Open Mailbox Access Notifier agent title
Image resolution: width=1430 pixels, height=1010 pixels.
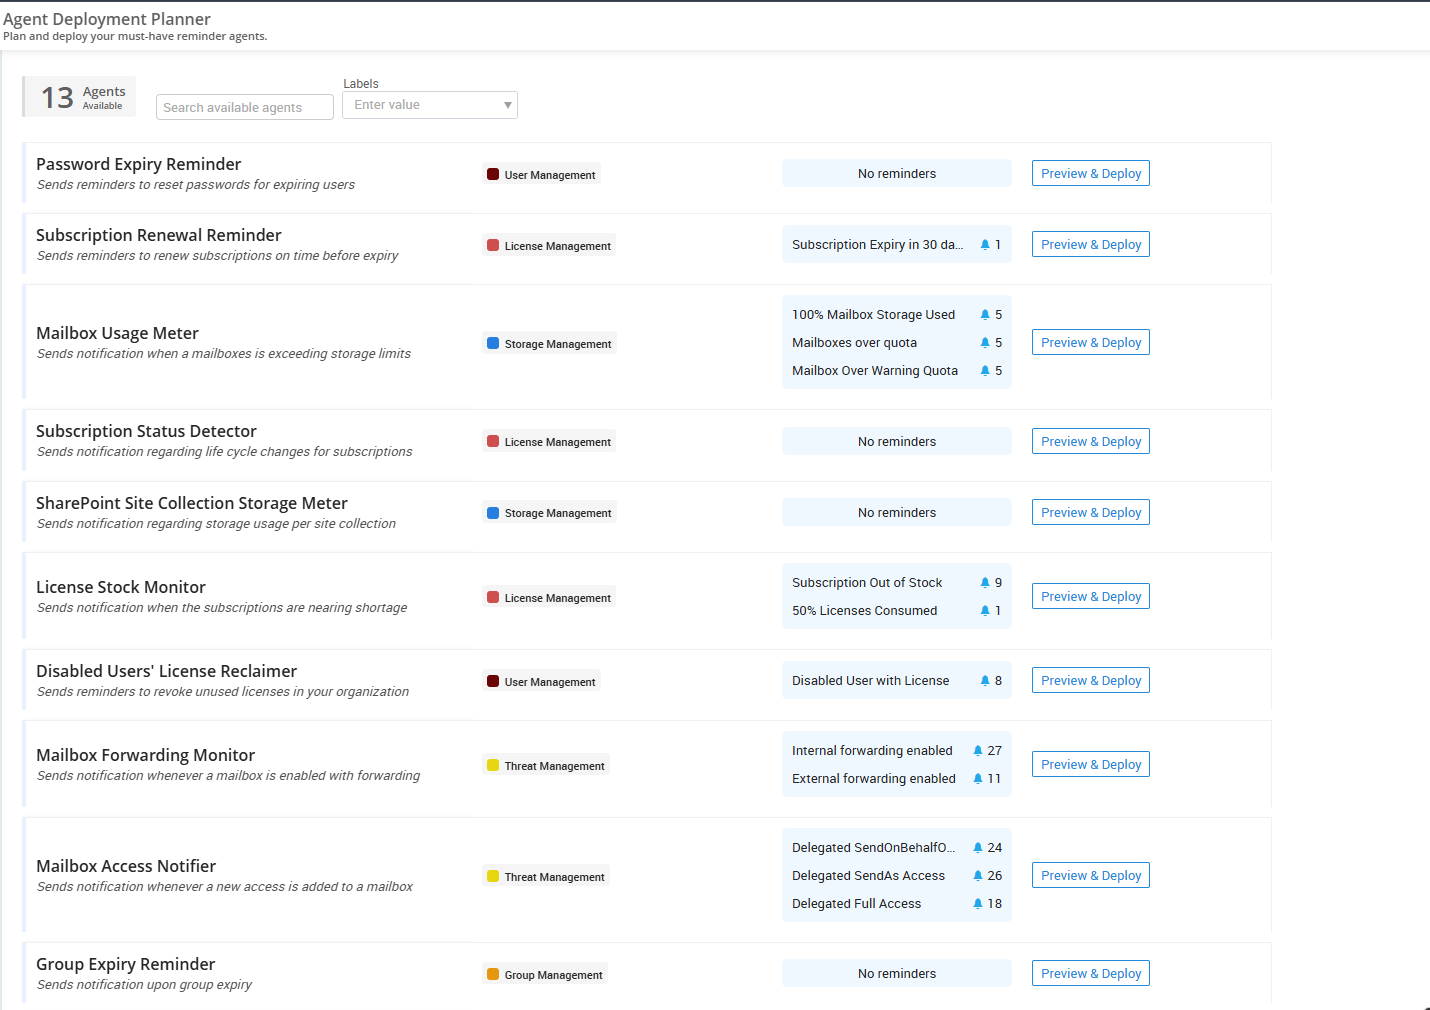click(126, 866)
